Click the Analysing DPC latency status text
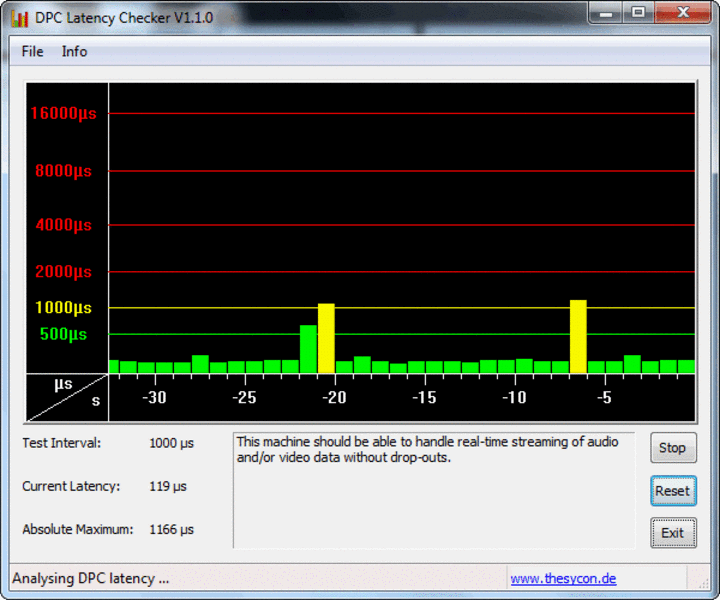720x600 pixels. pyautogui.click(x=90, y=578)
